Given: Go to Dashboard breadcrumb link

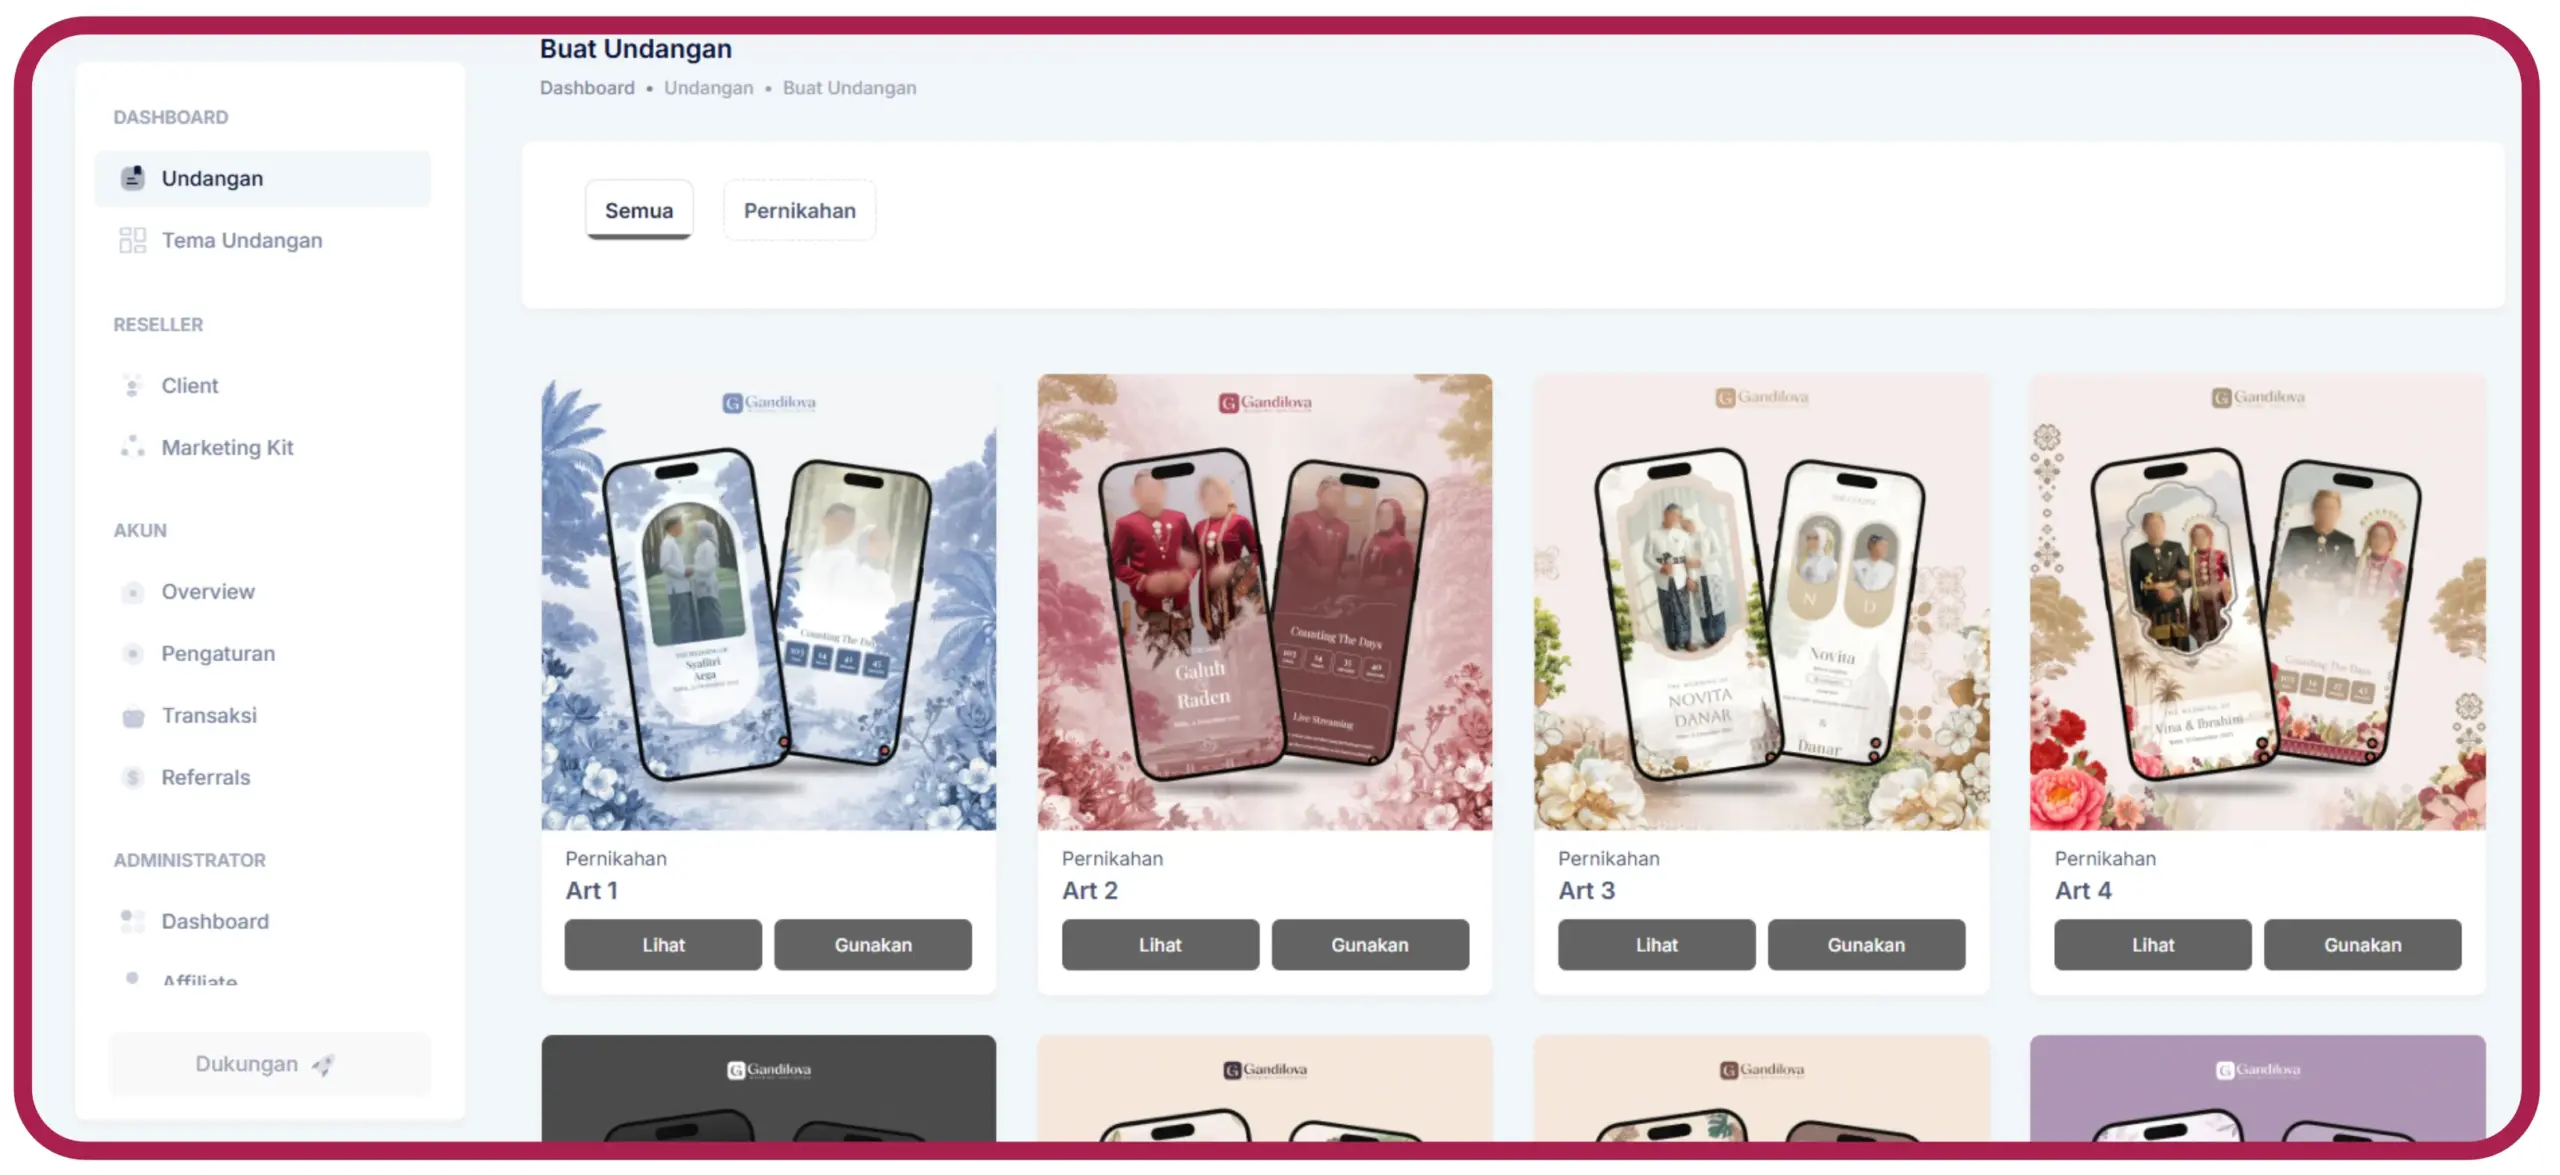Looking at the screenshot, I should click(587, 88).
